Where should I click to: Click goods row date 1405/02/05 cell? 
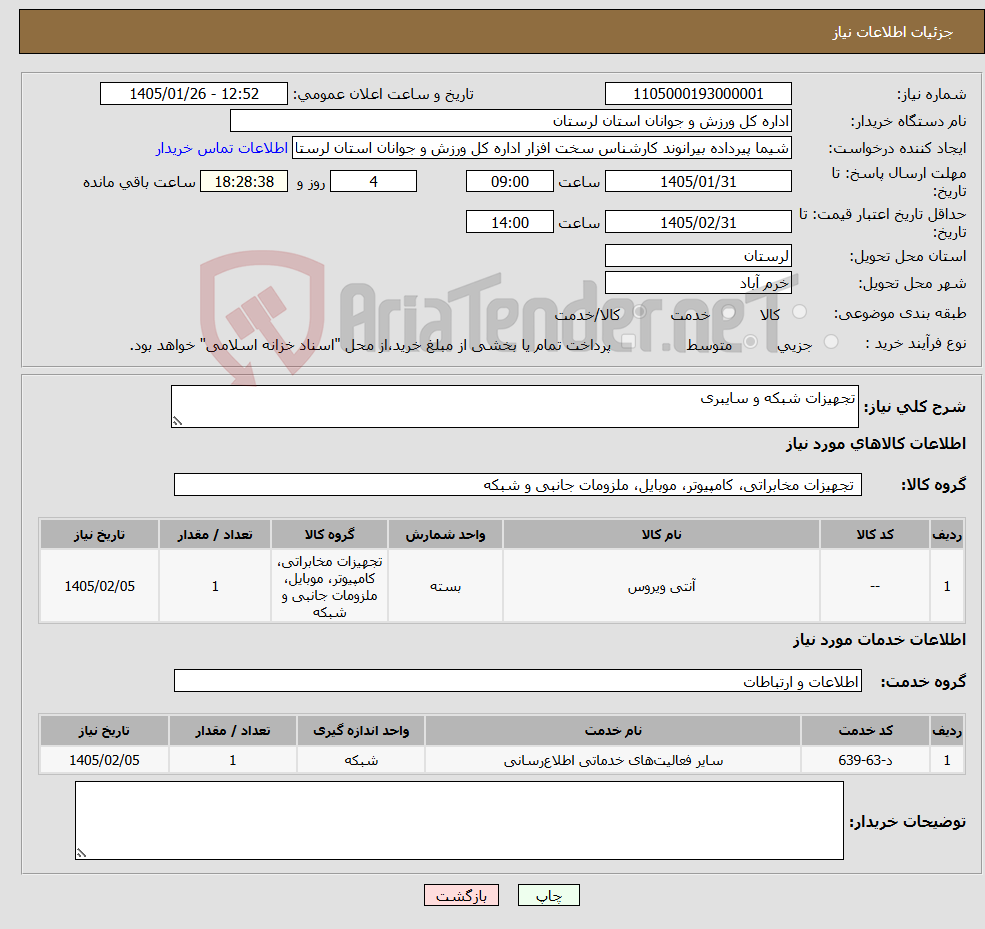(x=99, y=586)
